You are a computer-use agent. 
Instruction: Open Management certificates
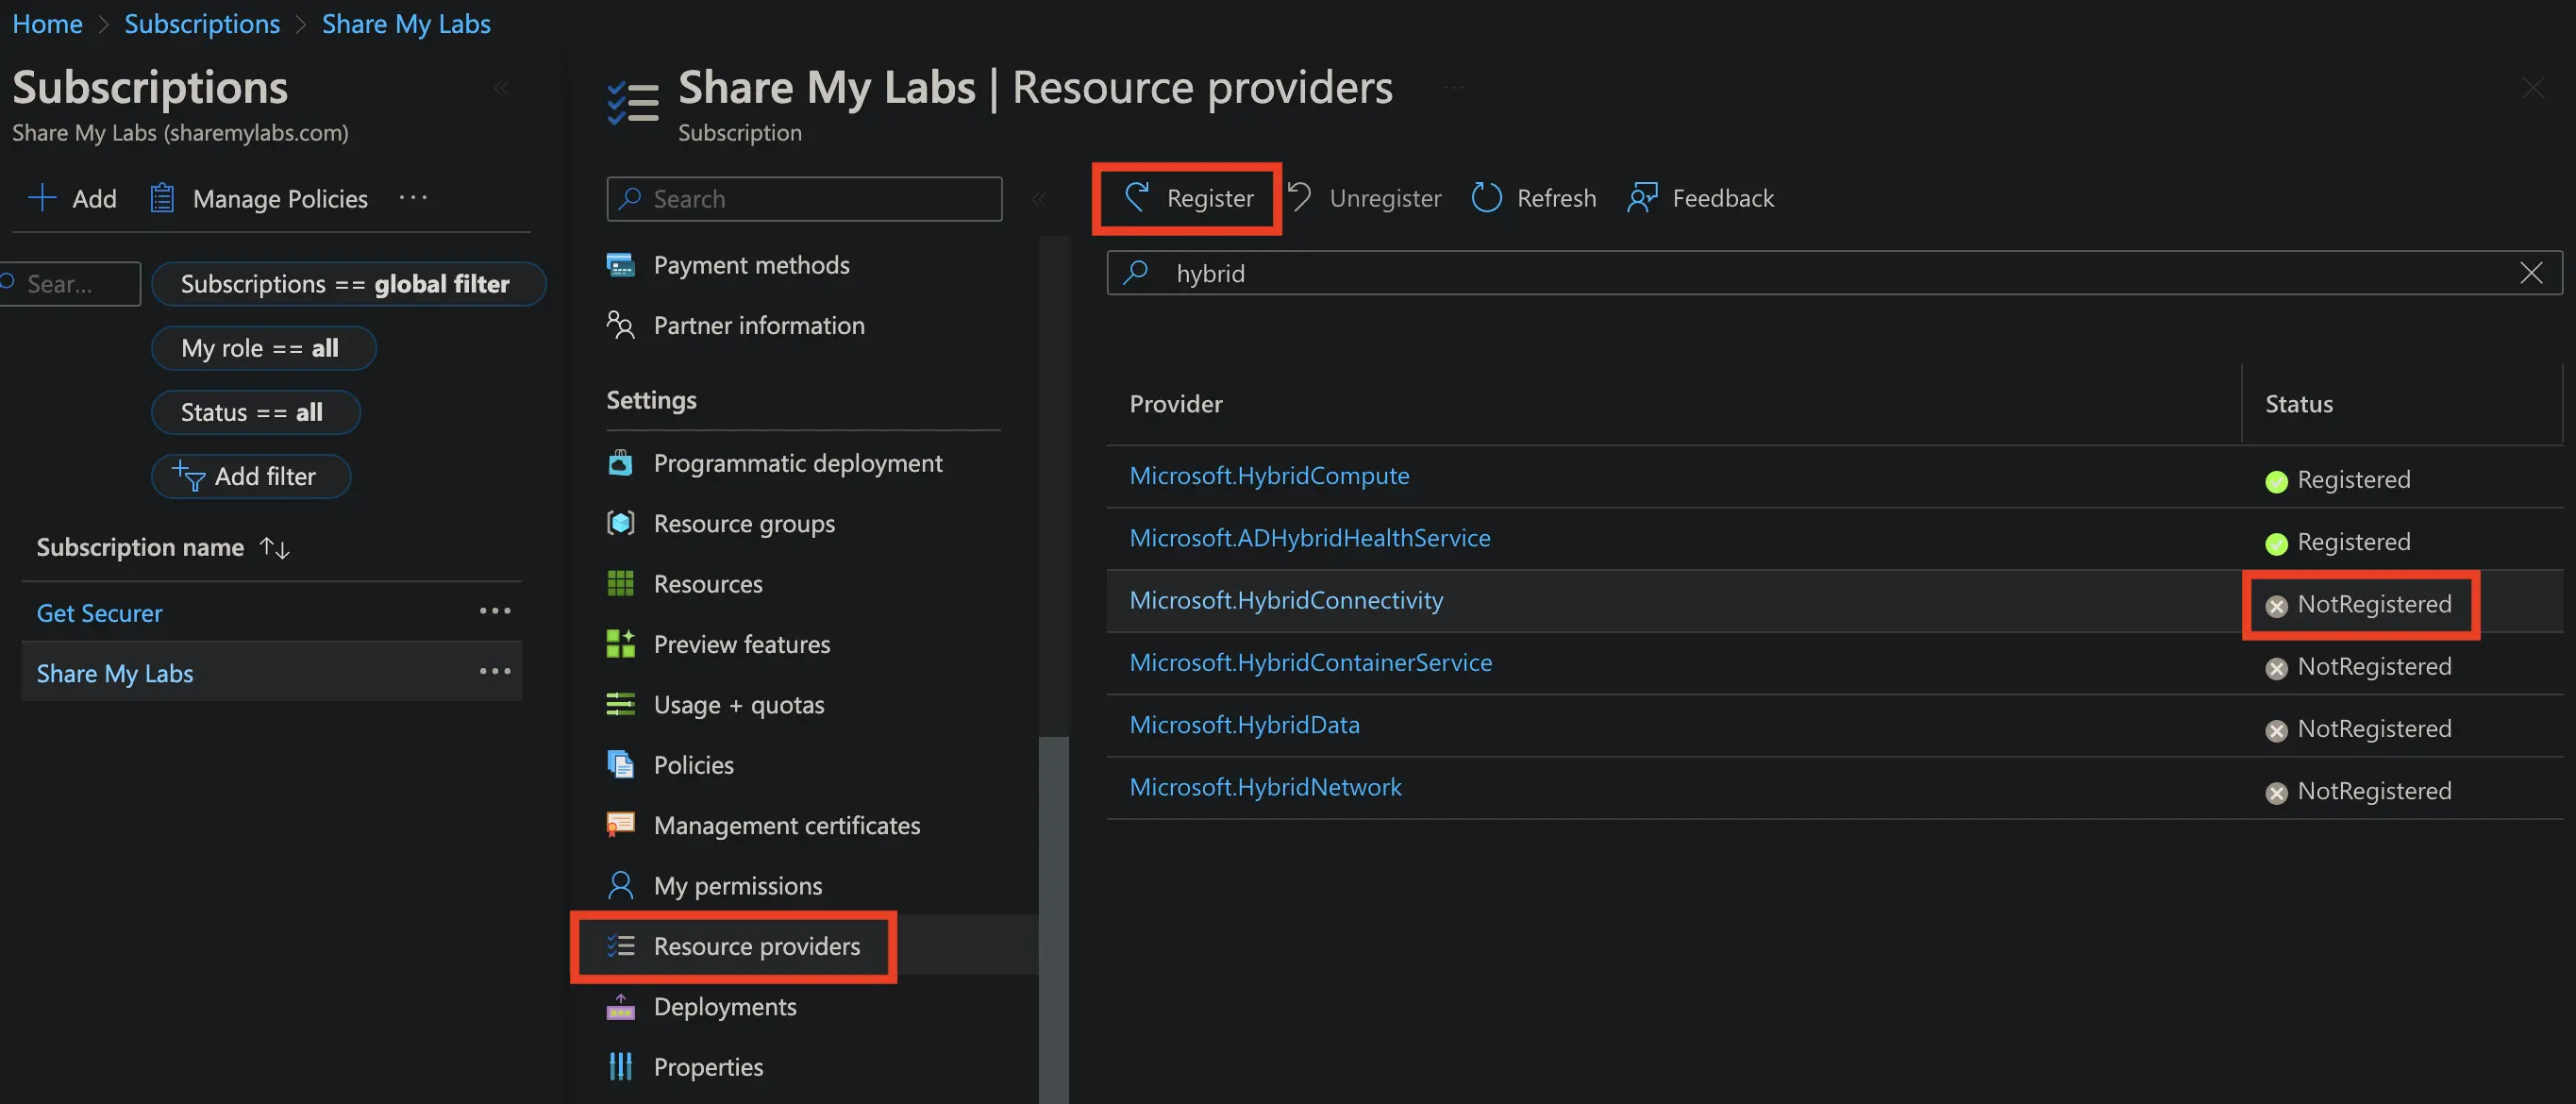coord(786,825)
